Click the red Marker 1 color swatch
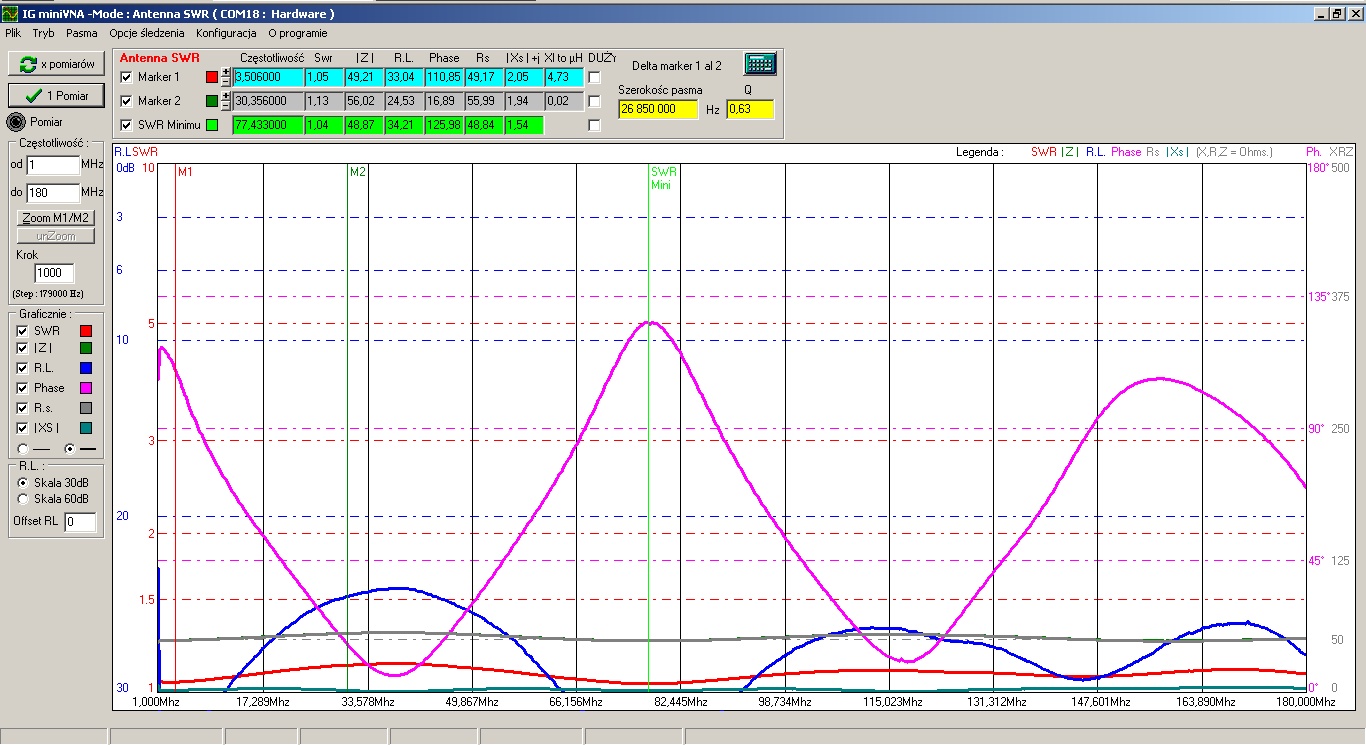This screenshot has height=745, width=1366. tap(211, 77)
